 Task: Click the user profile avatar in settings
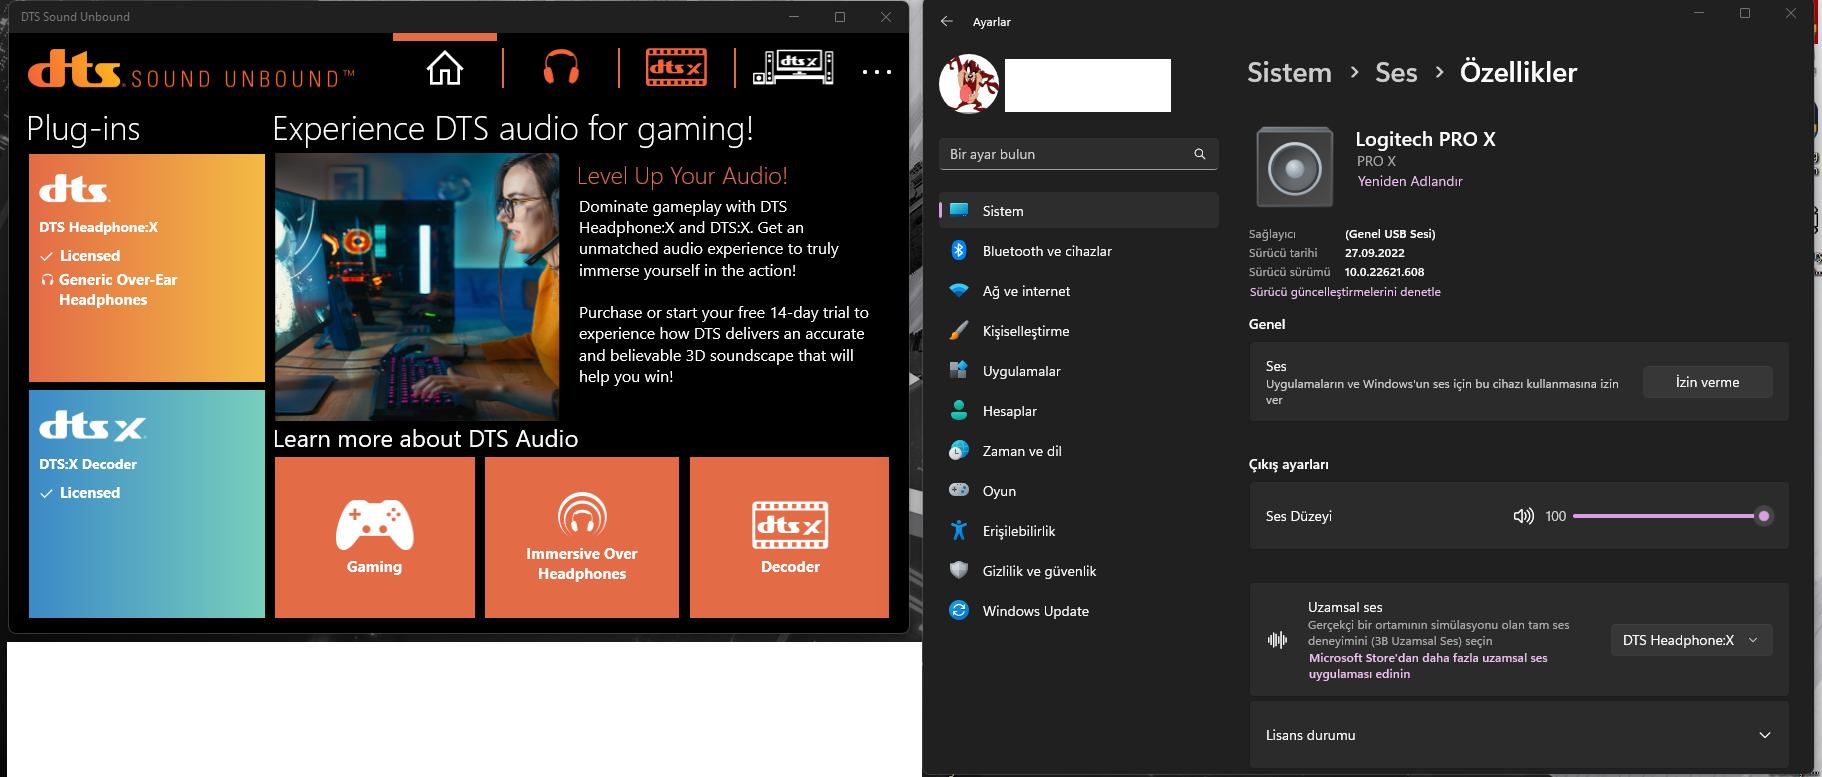[969, 84]
